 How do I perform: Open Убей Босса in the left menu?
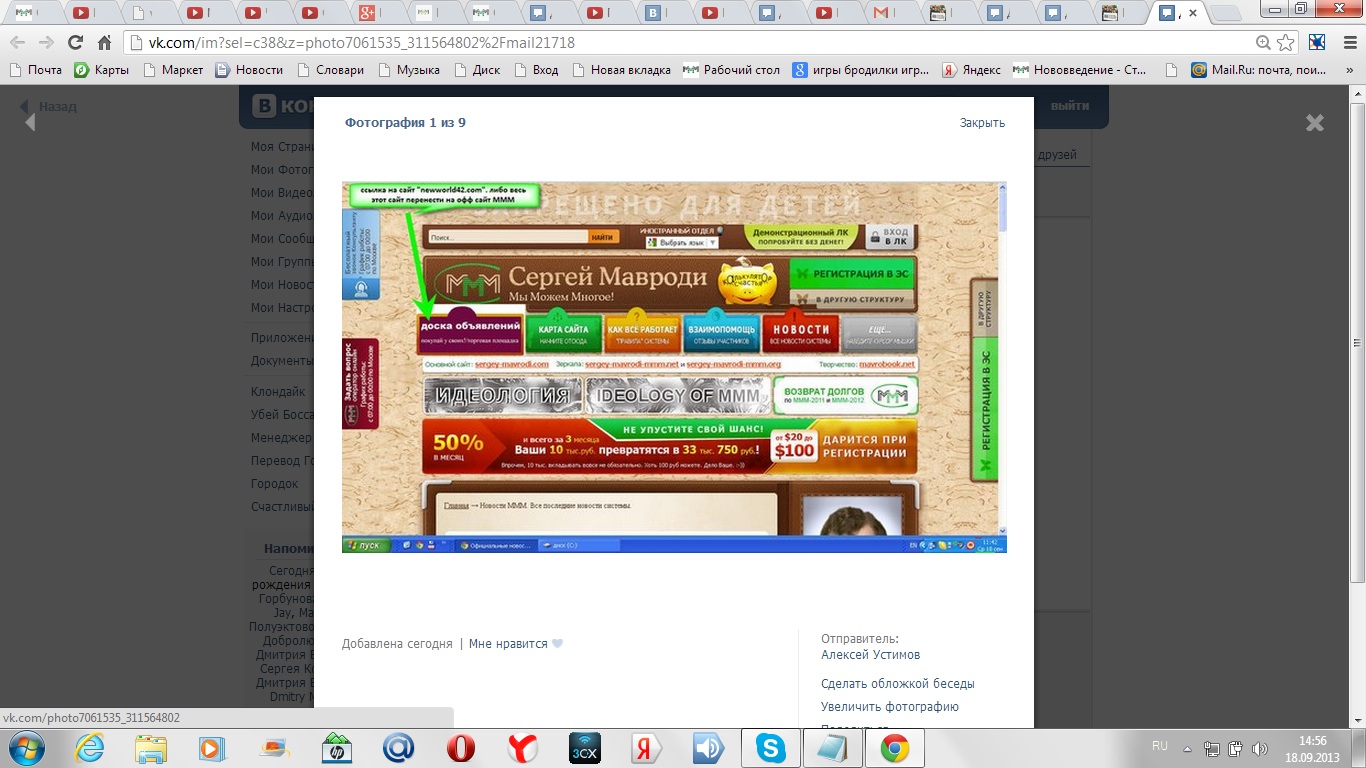point(281,415)
